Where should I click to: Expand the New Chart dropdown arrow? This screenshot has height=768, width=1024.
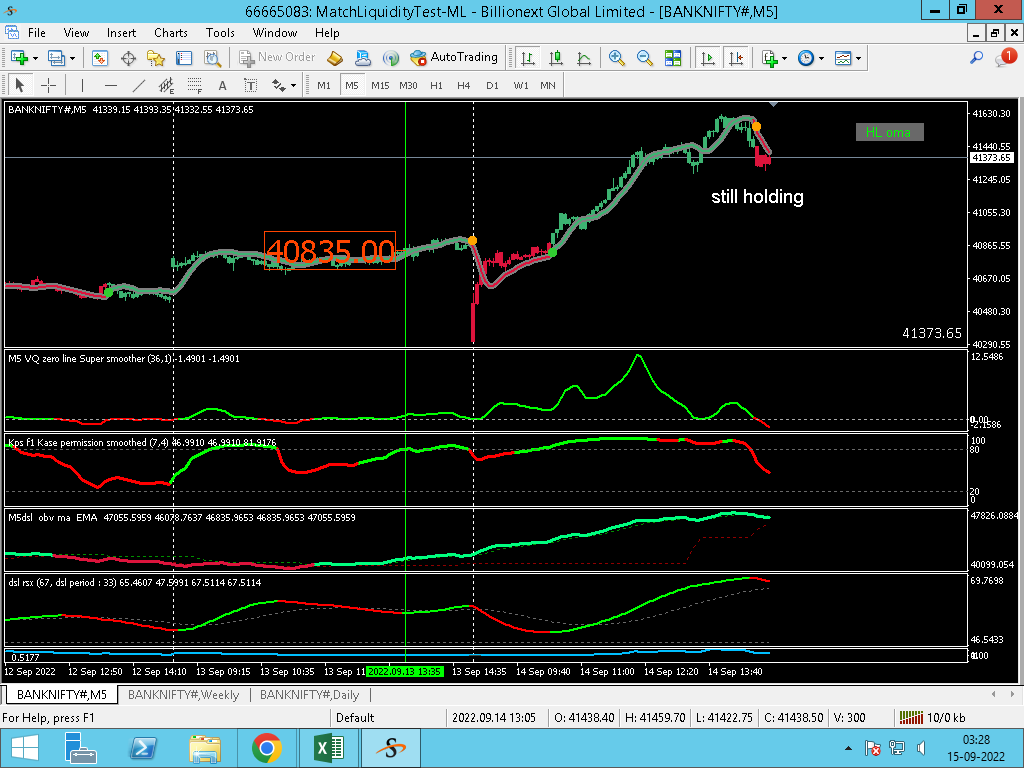pos(35,58)
